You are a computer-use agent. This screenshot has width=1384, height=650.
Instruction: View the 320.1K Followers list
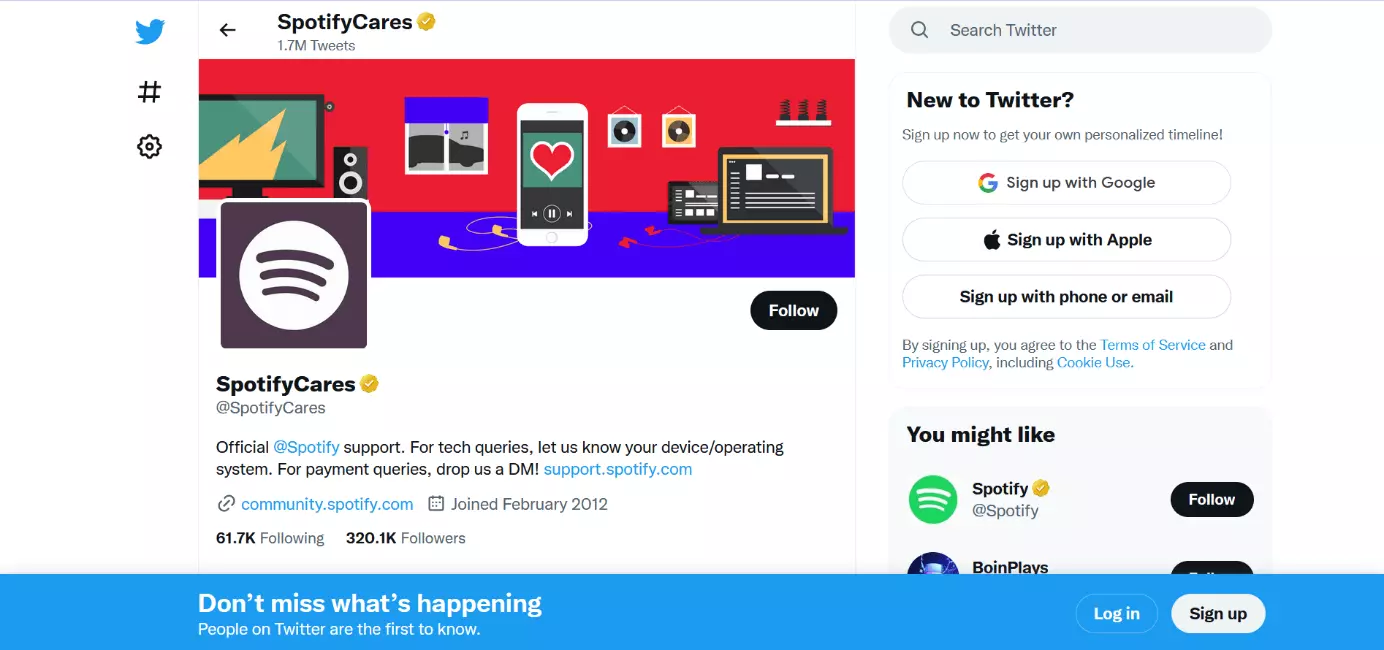tap(406, 538)
